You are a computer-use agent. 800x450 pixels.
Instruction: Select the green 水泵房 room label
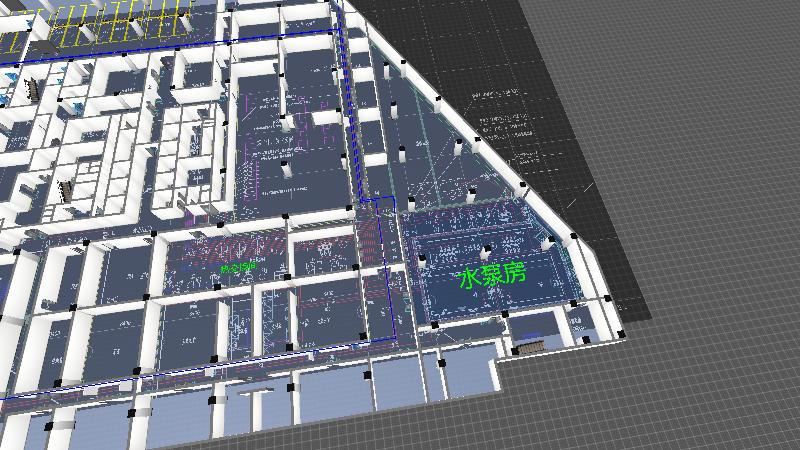pos(491,276)
